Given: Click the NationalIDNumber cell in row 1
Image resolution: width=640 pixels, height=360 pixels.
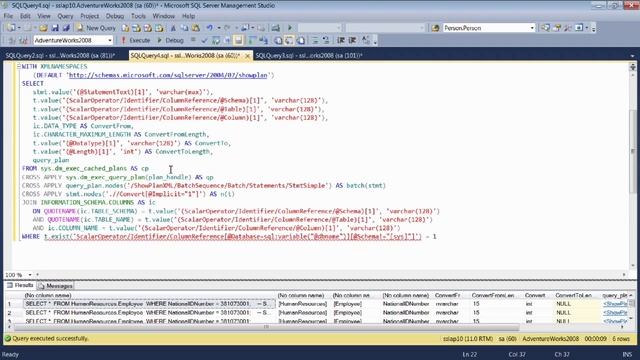Looking at the screenshot, I should point(406,304).
